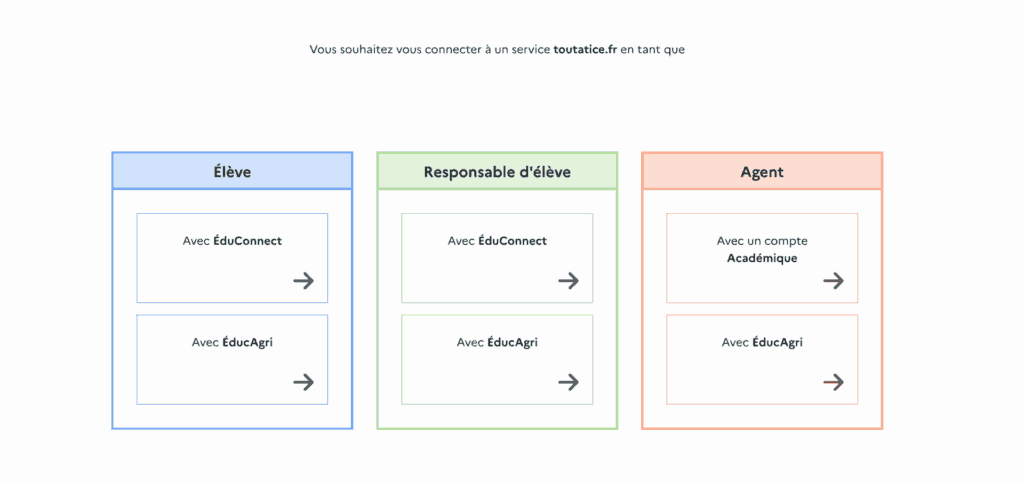
Task: Click the arrow in Élève's ÉducAgri card
Action: coord(303,382)
